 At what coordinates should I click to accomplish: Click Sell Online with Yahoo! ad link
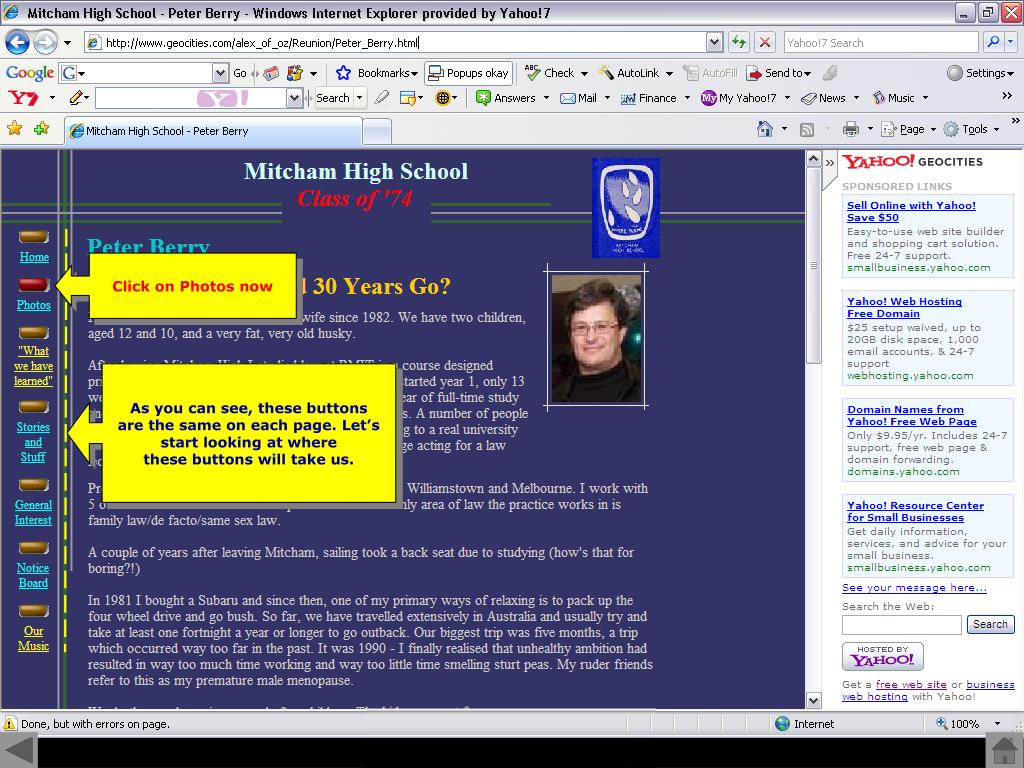pyautogui.click(x=911, y=212)
